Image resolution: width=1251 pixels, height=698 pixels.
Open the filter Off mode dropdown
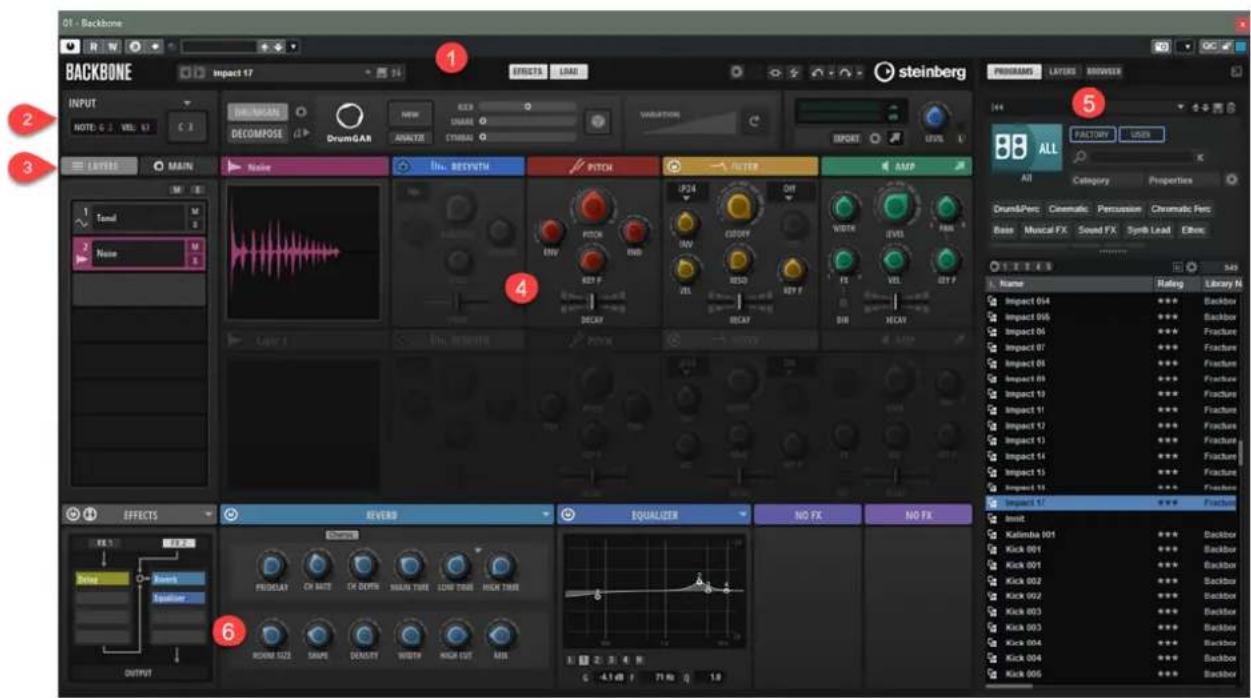coord(789,192)
